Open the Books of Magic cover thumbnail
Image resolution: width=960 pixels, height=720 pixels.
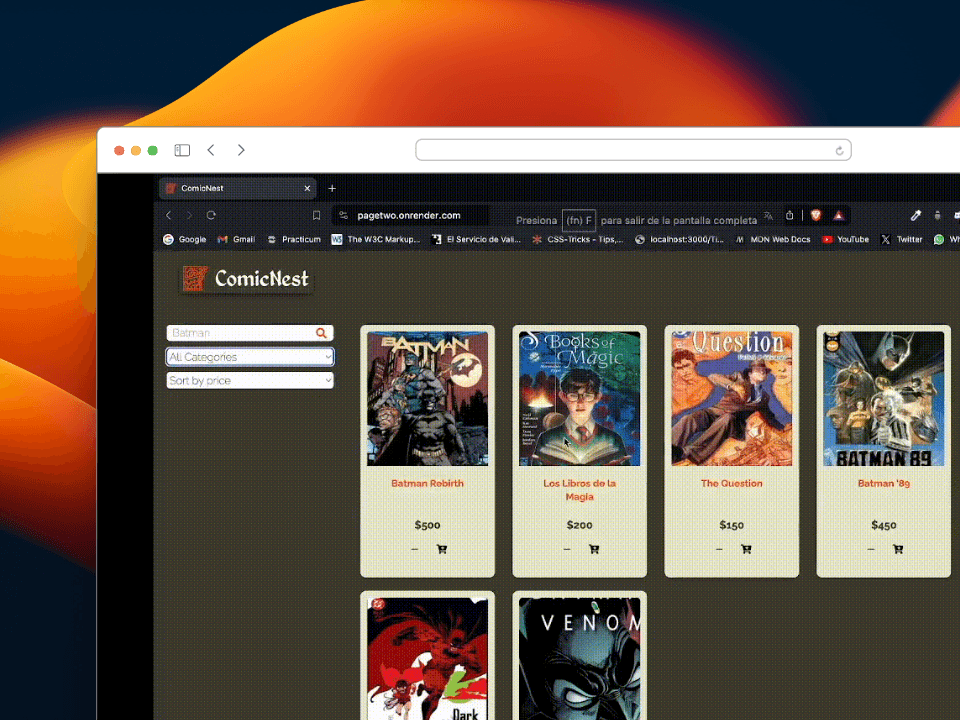579,398
